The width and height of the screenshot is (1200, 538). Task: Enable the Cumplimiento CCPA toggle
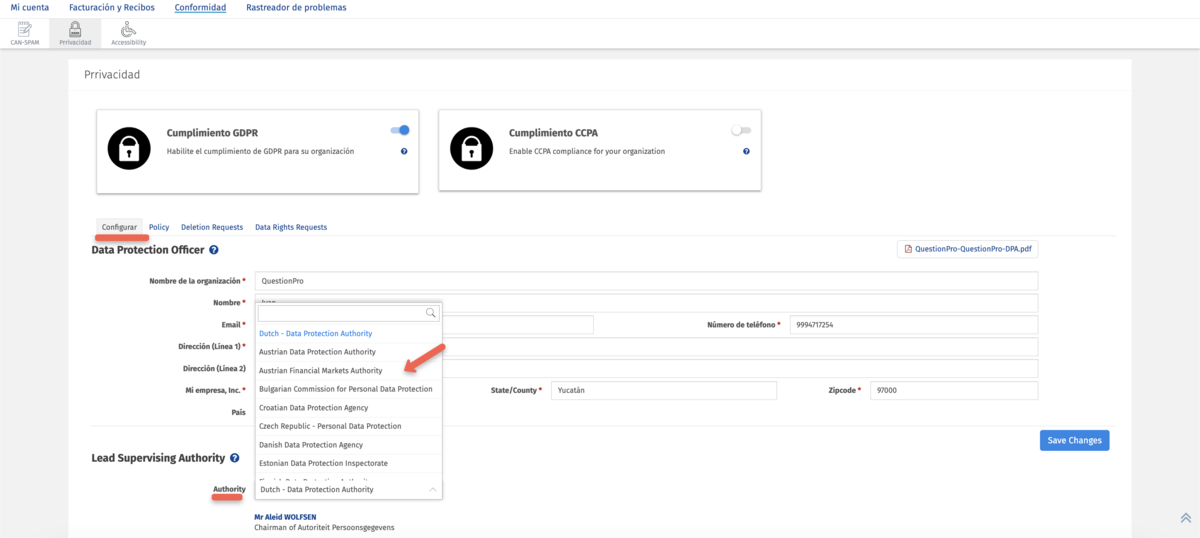point(741,130)
